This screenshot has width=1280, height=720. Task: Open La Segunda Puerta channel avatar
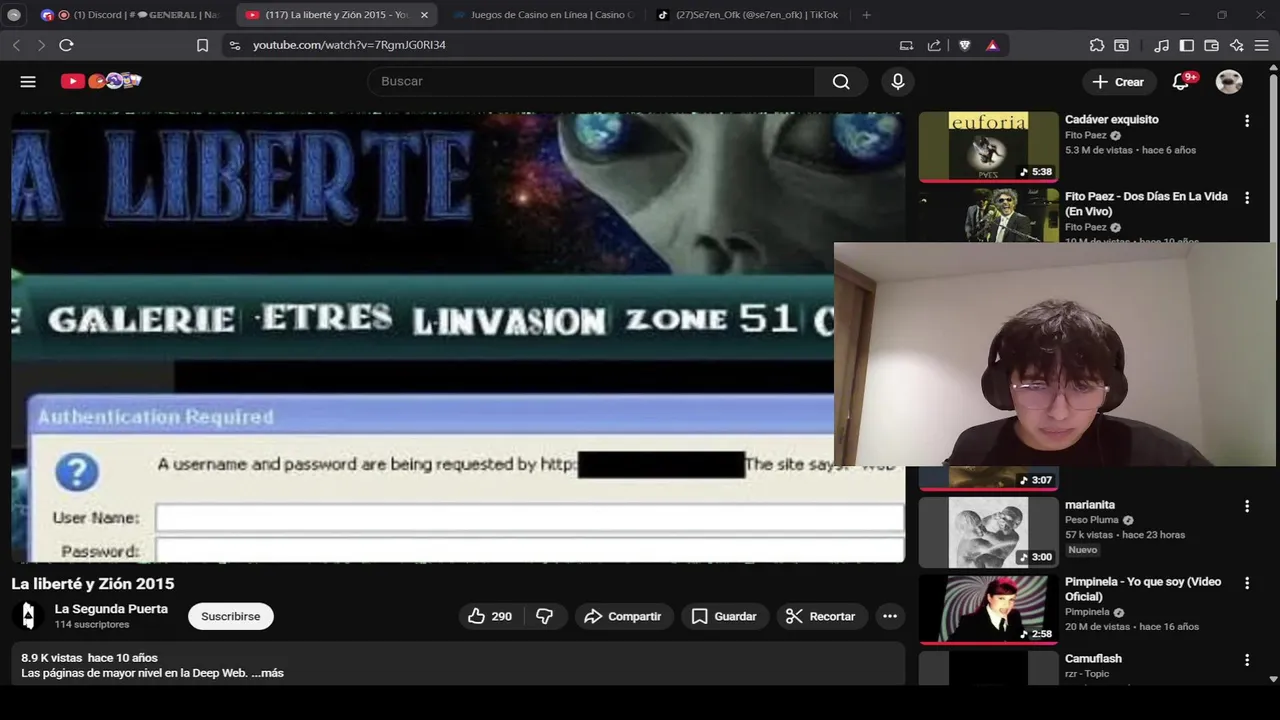click(x=28, y=616)
